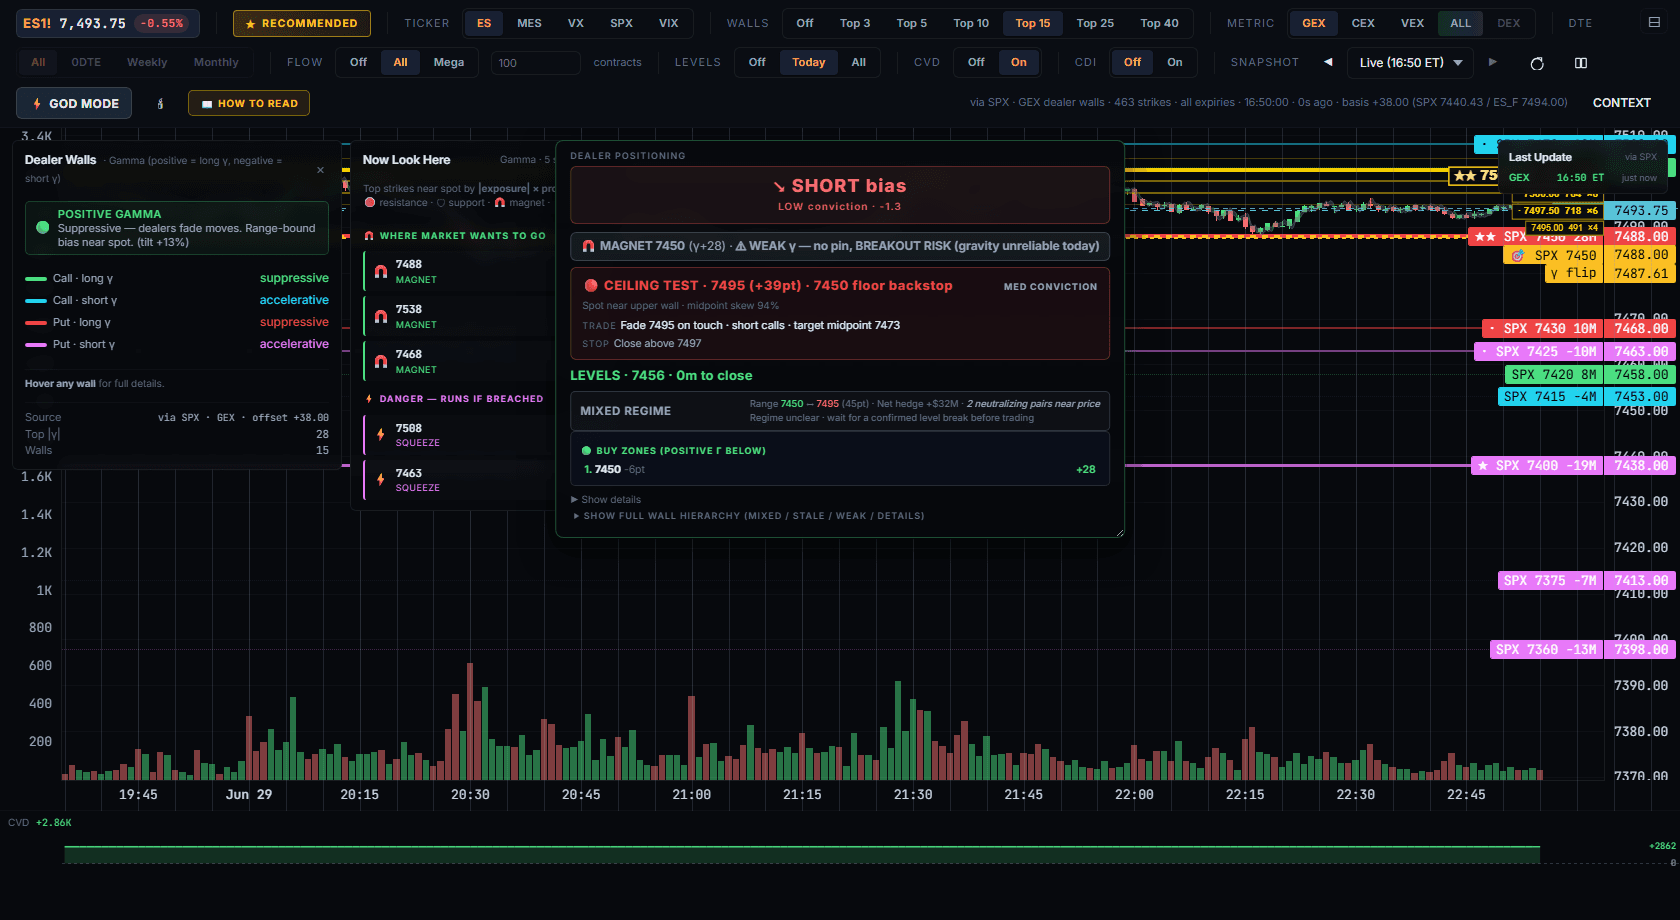Click the star icon in Recommended button
The image size is (1680, 920).
[x=250, y=23]
